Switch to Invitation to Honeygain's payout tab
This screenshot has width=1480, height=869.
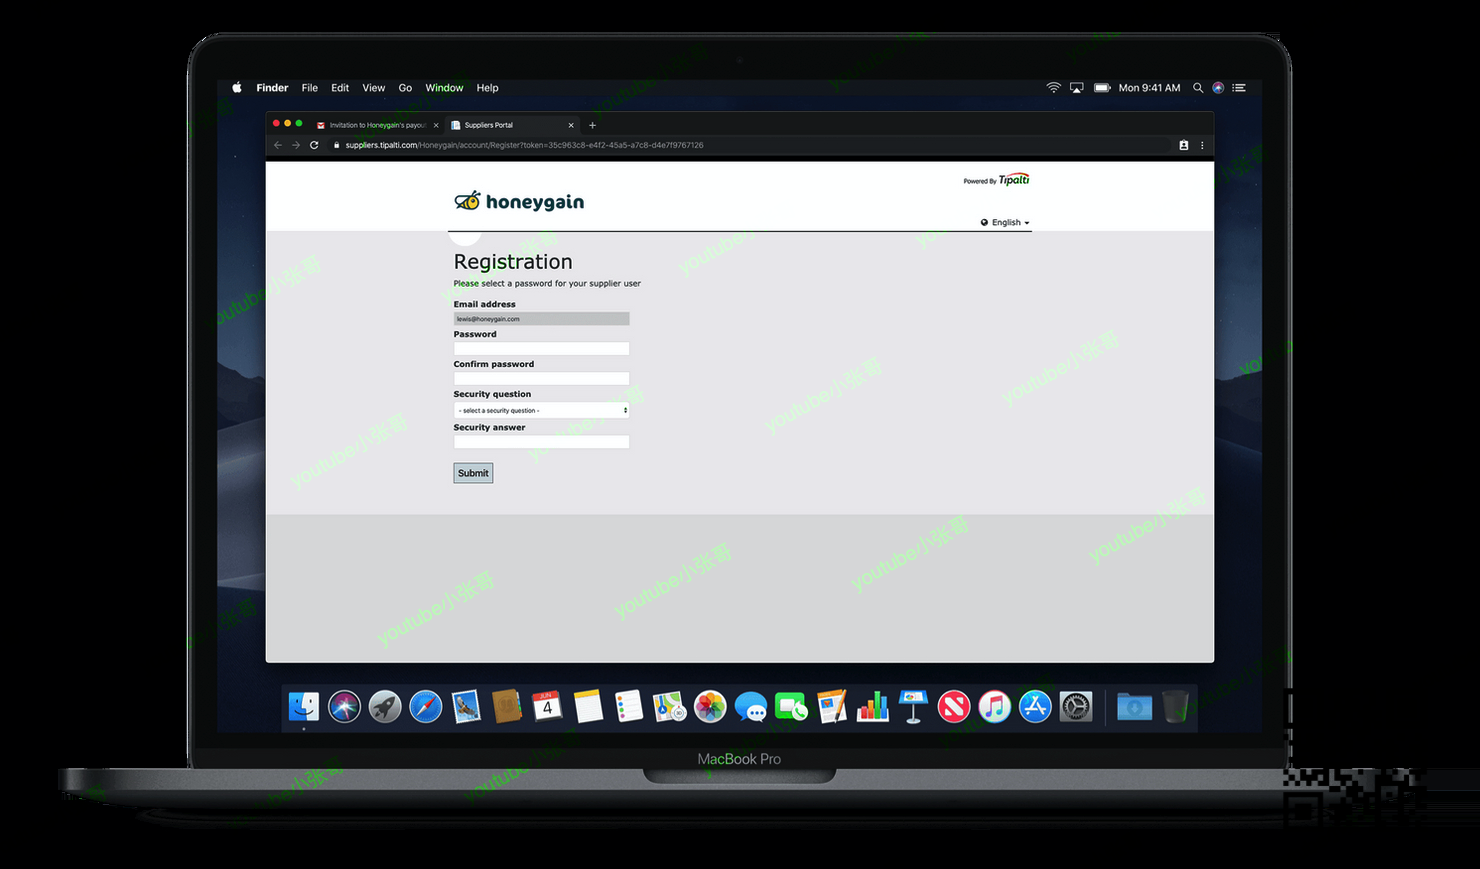pyautogui.click(x=377, y=125)
